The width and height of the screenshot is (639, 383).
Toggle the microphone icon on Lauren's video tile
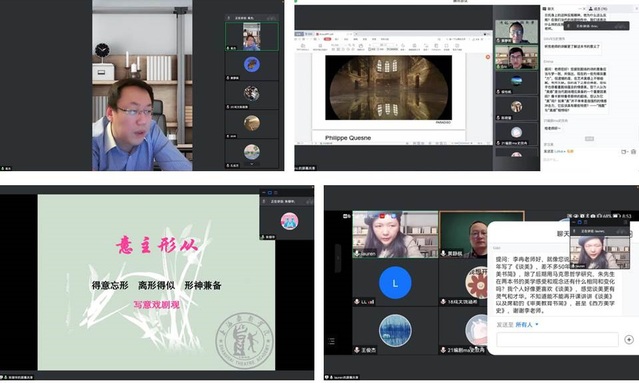point(357,253)
